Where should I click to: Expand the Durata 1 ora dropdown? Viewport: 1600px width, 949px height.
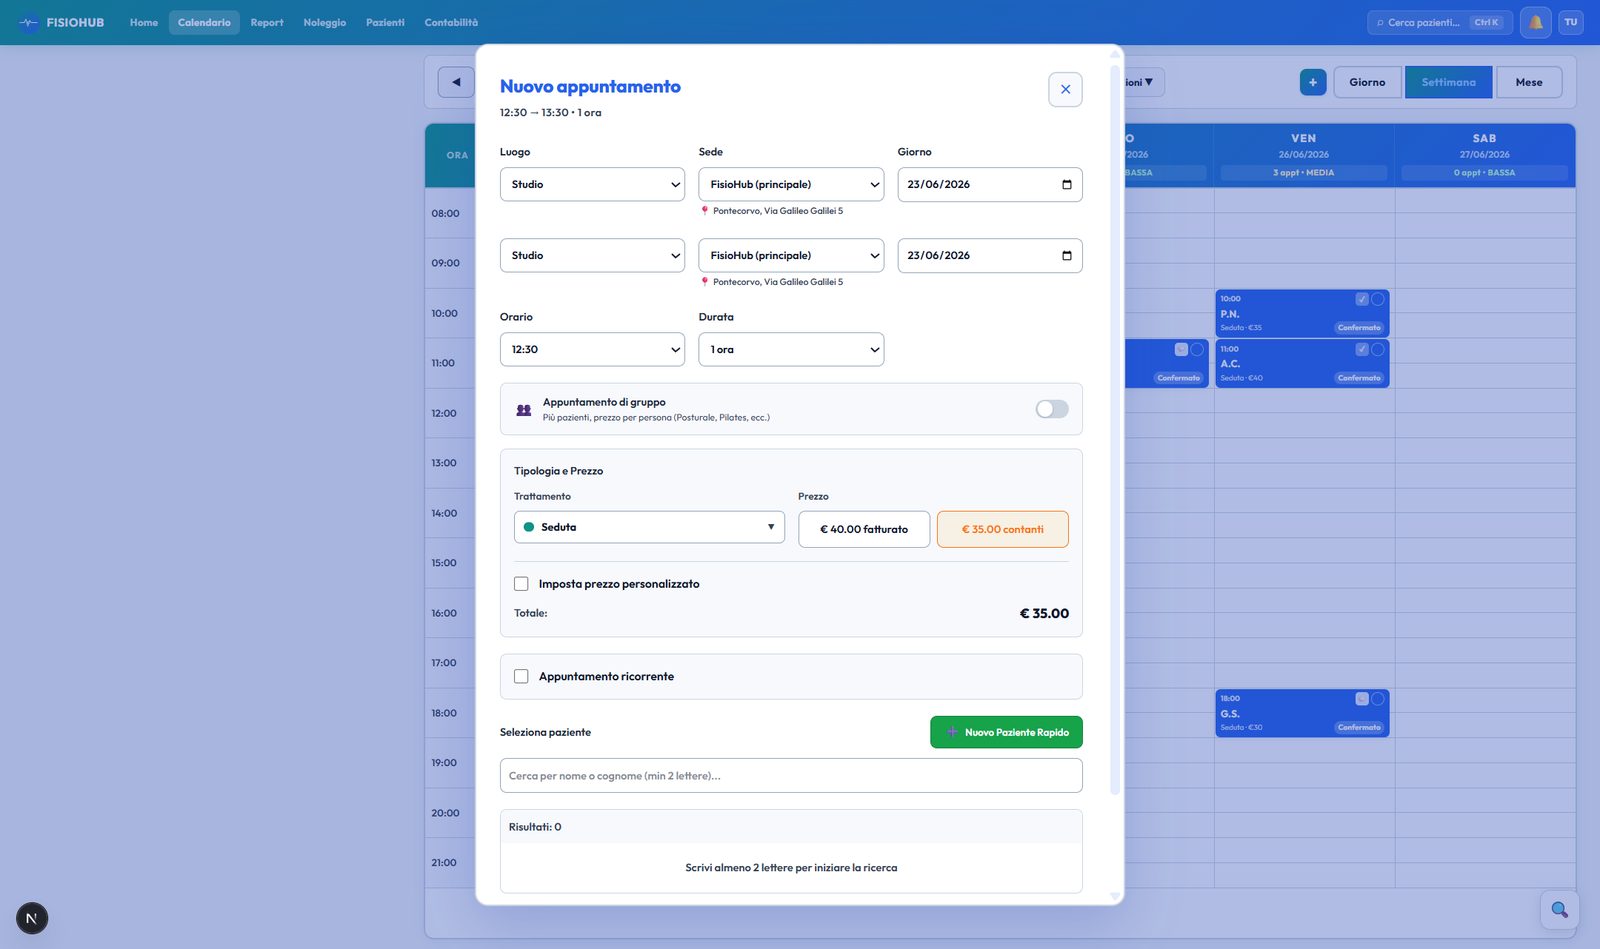click(x=791, y=349)
